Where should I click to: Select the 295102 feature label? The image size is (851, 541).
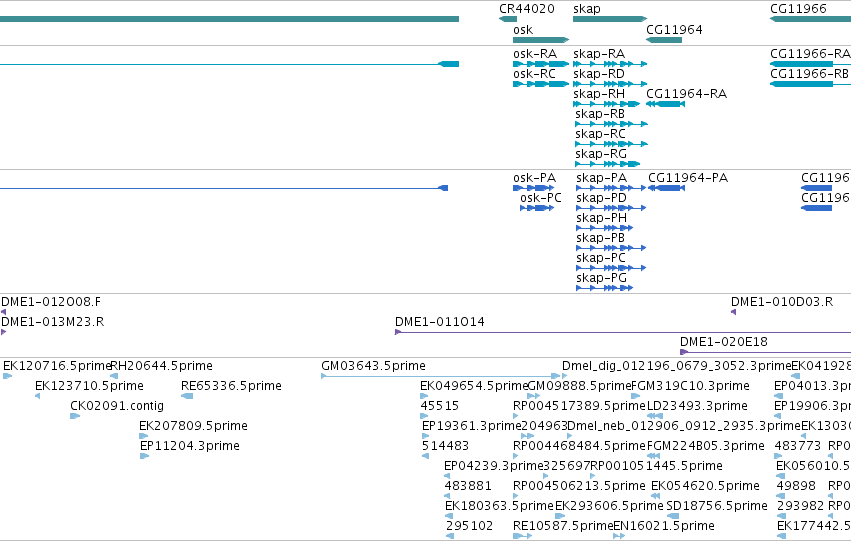click(x=469, y=527)
